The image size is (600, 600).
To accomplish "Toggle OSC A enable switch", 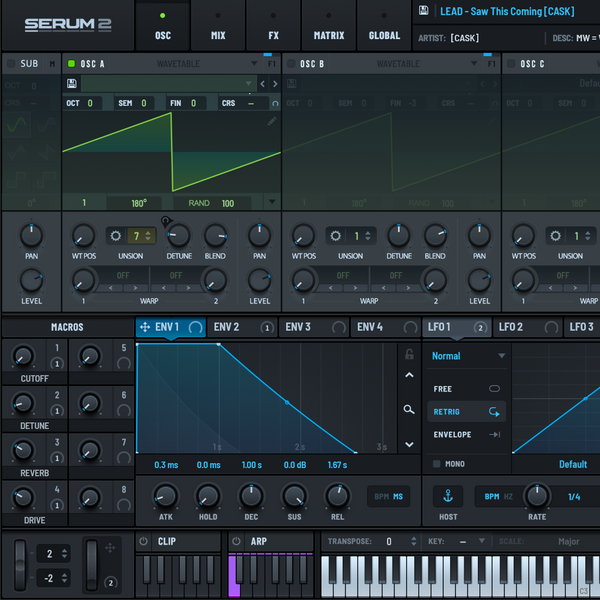I will [71, 64].
